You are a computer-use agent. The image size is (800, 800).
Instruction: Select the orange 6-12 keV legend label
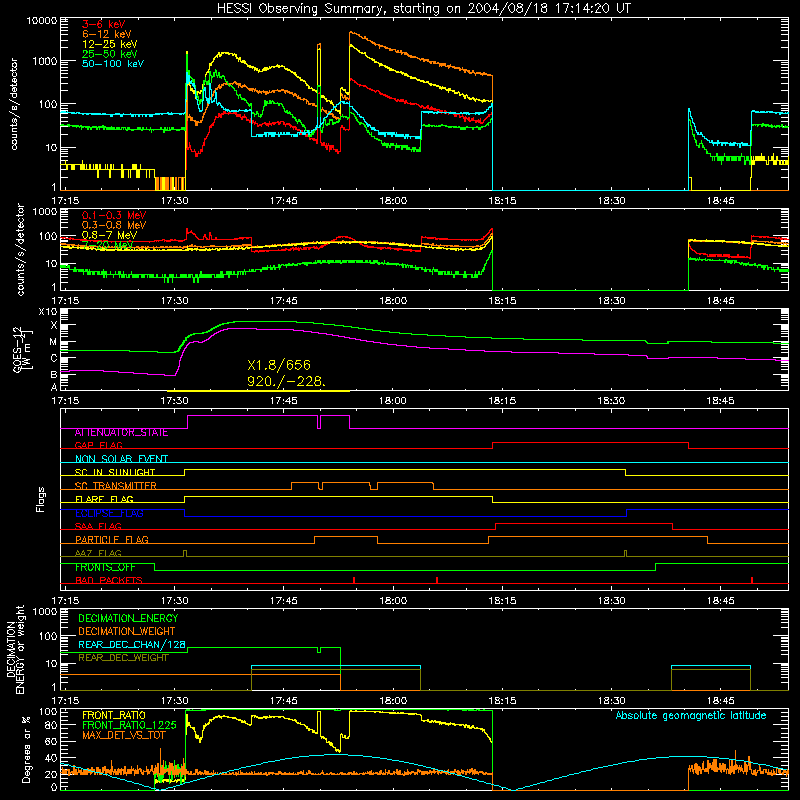(107, 34)
